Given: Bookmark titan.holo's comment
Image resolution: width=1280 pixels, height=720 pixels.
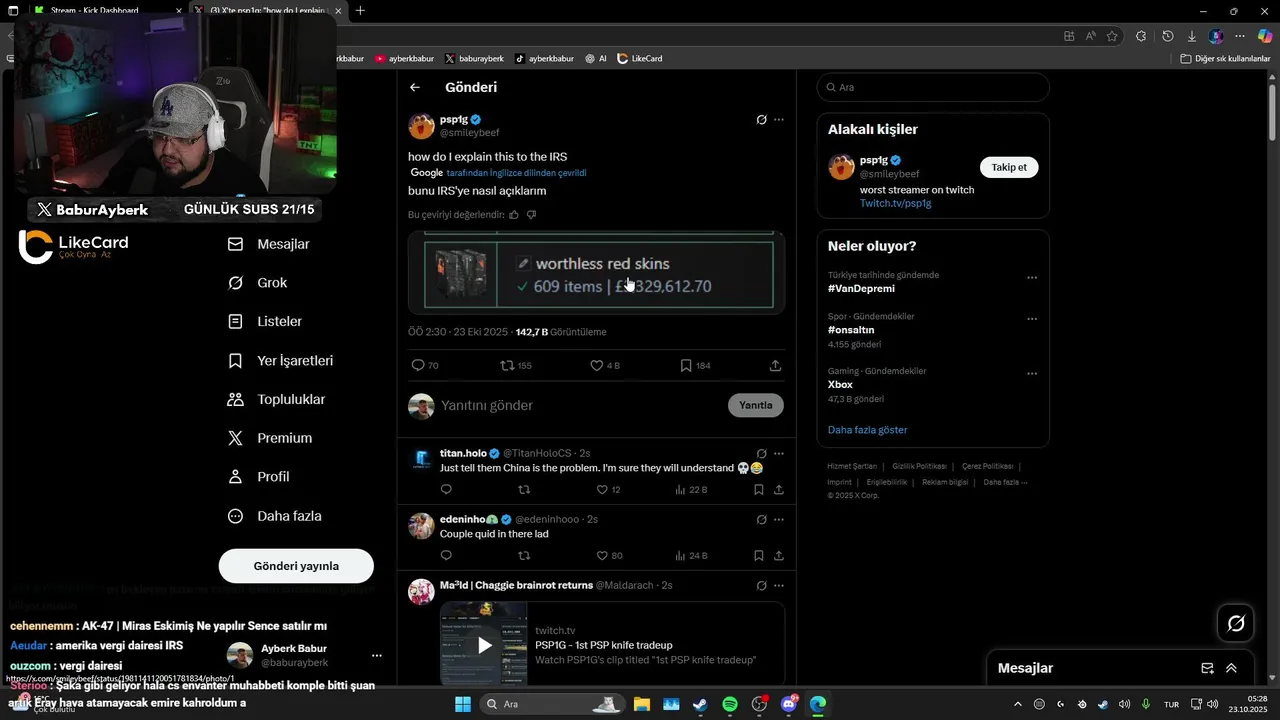Looking at the screenshot, I should click(x=758, y=490).
